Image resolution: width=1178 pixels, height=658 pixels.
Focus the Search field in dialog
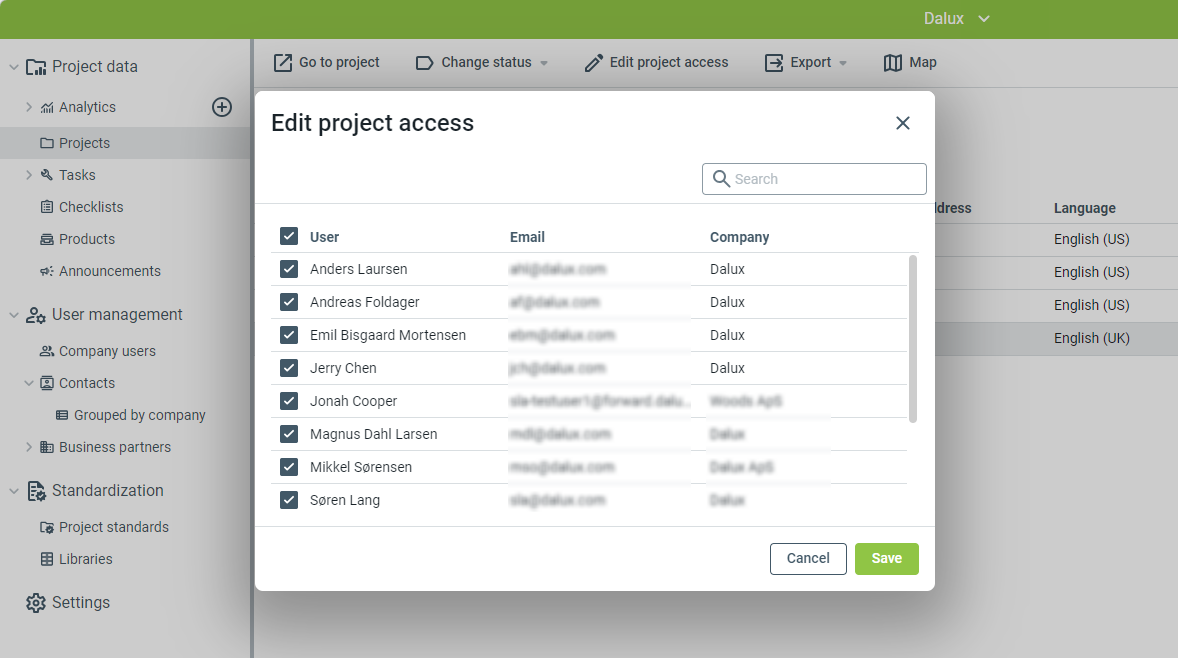[826, 179]
